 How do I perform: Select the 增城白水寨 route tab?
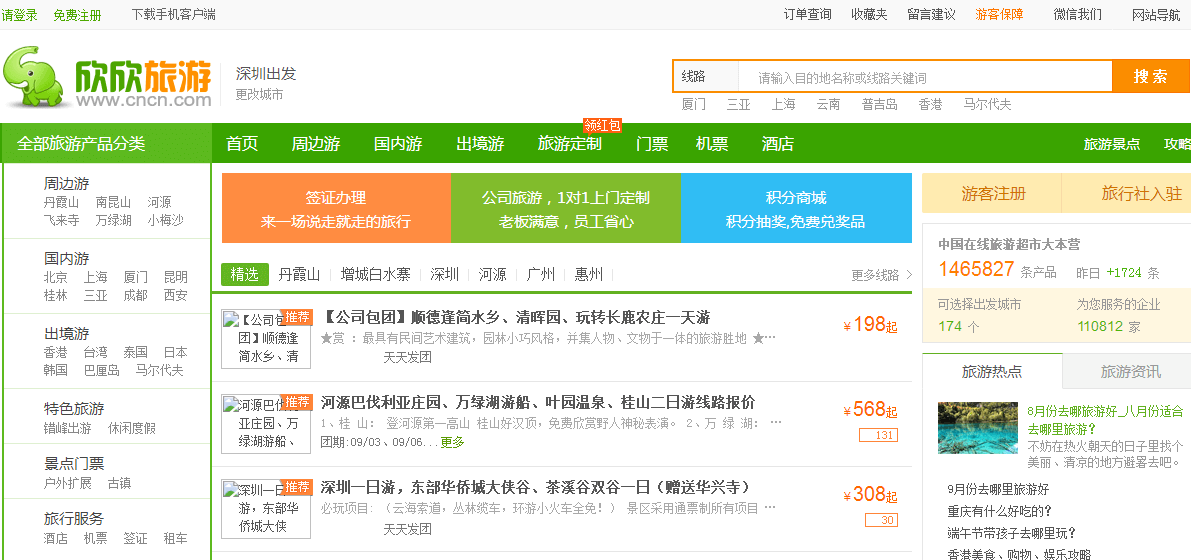click(x=375, y=274)
